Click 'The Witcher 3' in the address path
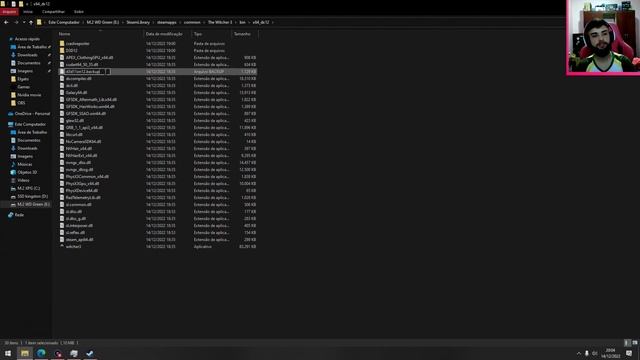The height and width of the screenshot is (360, 640). [x=220, y=22]
